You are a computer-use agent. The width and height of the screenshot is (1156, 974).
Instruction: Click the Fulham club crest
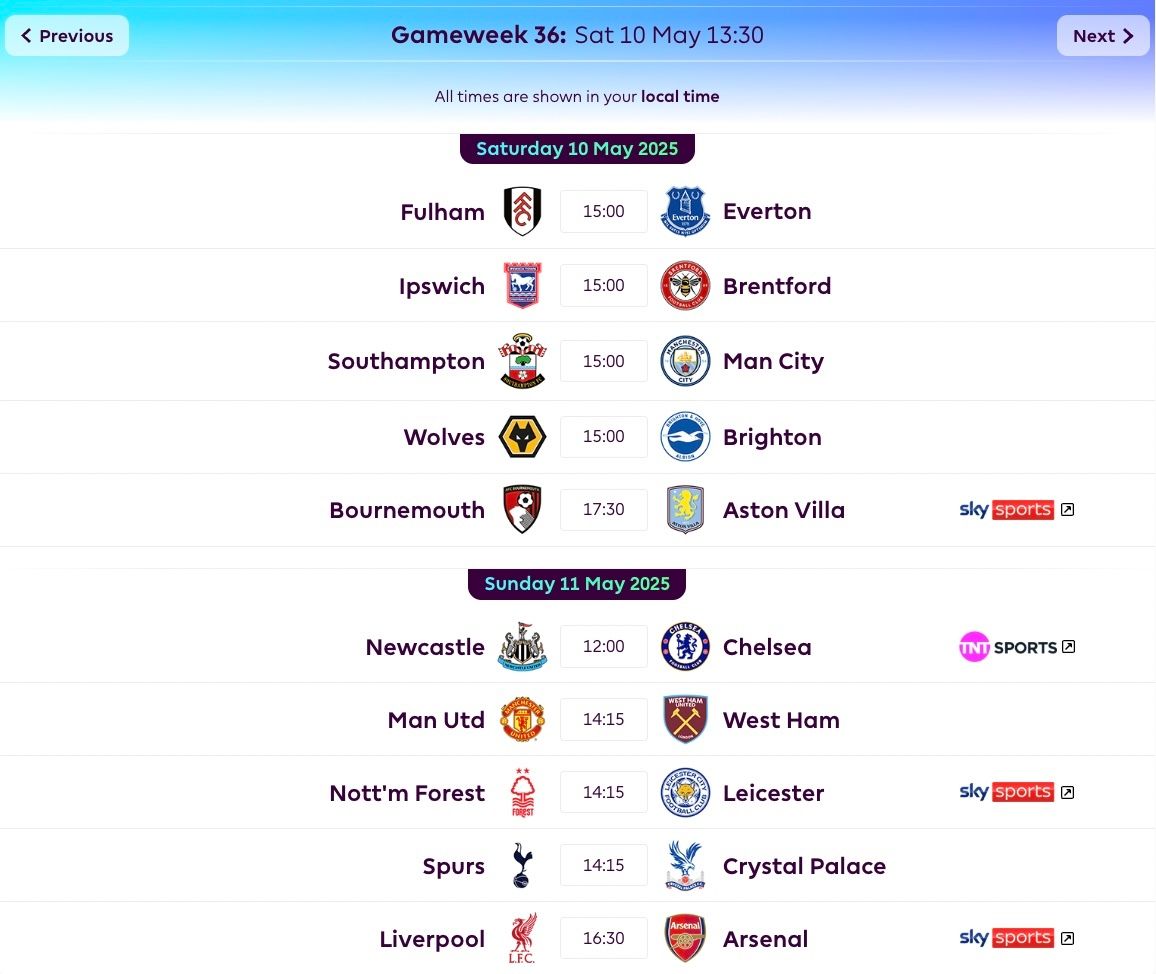coord(522,212)
